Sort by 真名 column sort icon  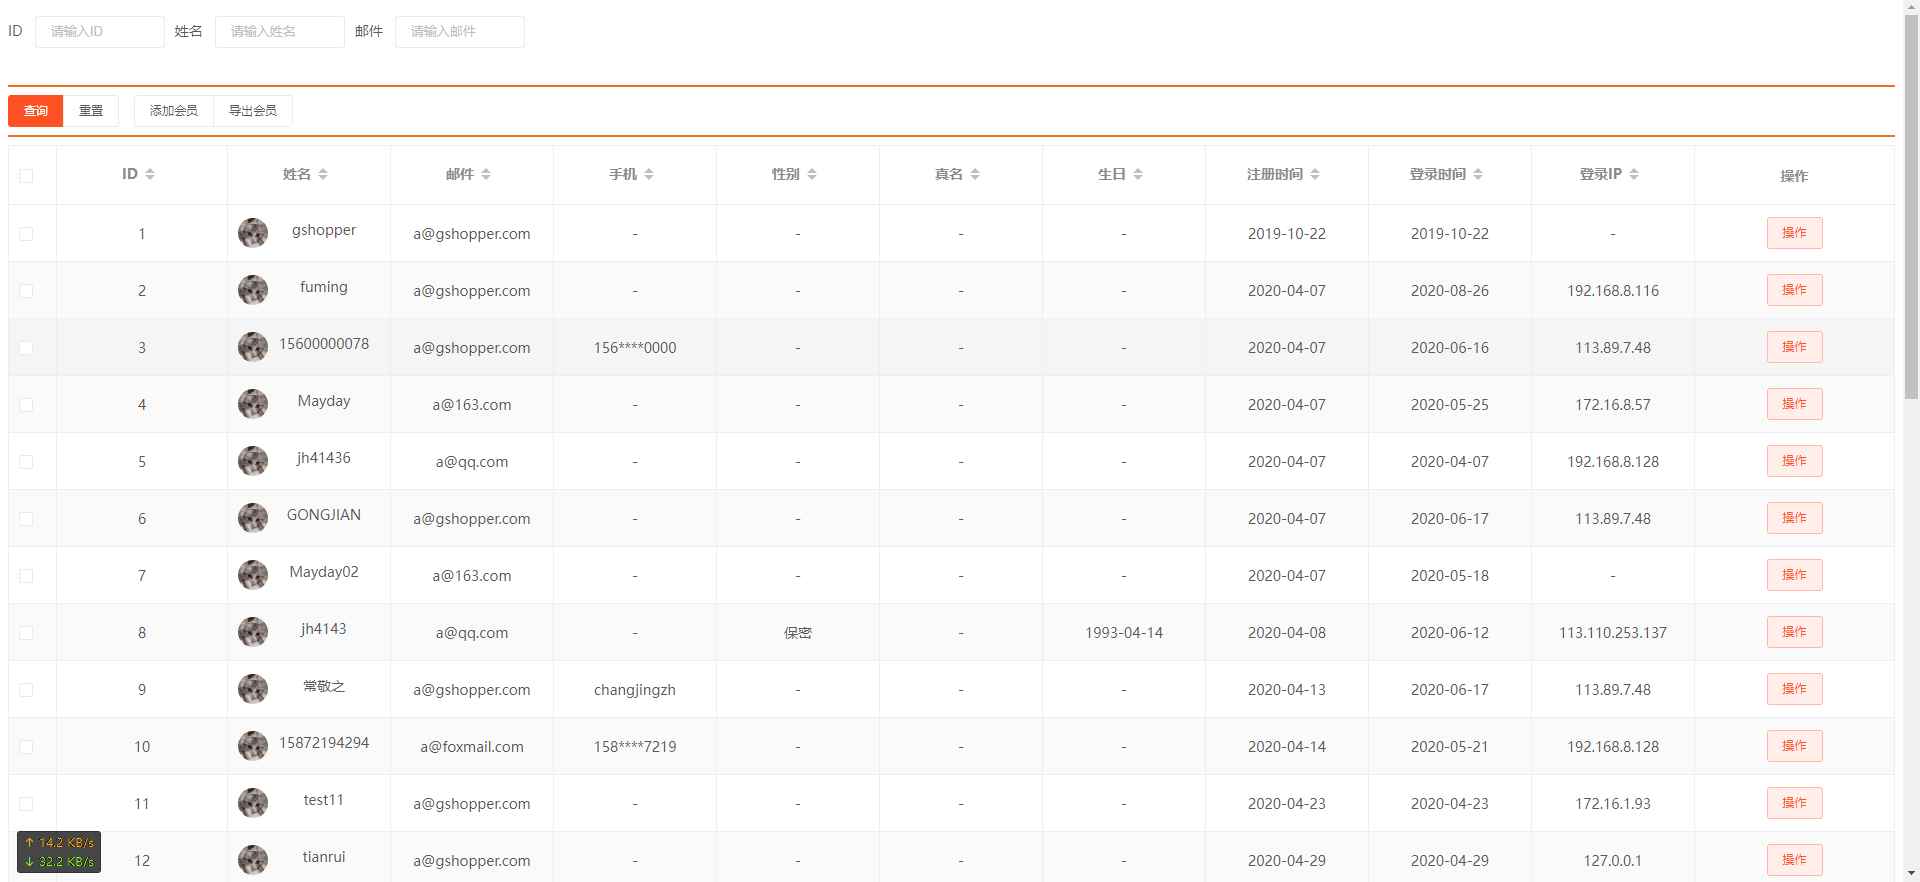click(975, 174)
